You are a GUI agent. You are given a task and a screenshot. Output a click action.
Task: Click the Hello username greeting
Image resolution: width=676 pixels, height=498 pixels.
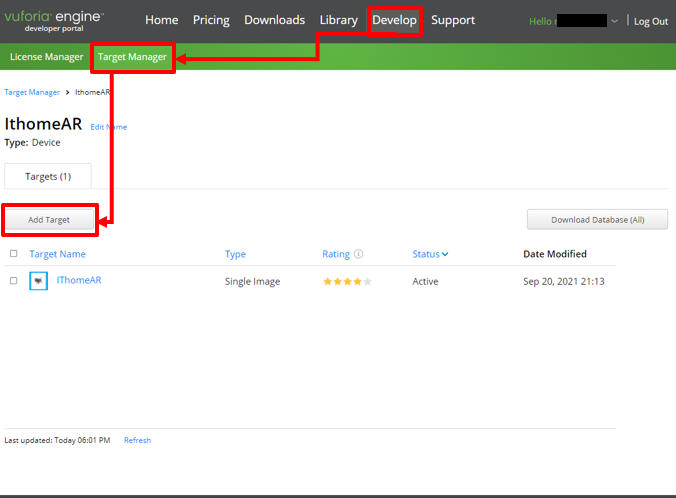pos(568,21)
